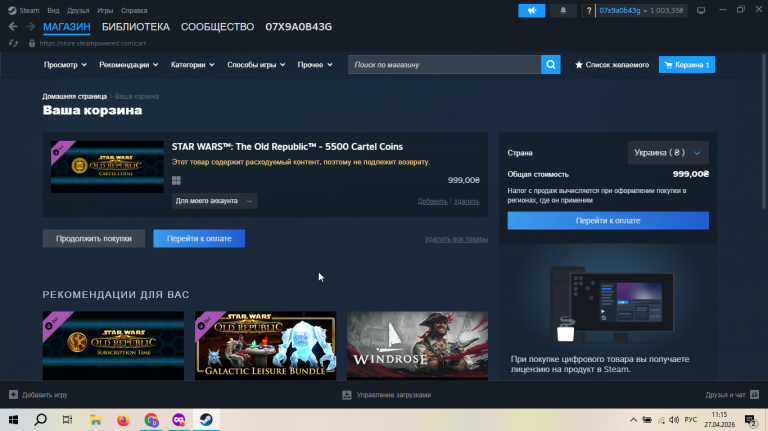The width and height of the screenshot is (768, 431).
Task: Click Удалить все товары link
Action: (x=456, y=239)
